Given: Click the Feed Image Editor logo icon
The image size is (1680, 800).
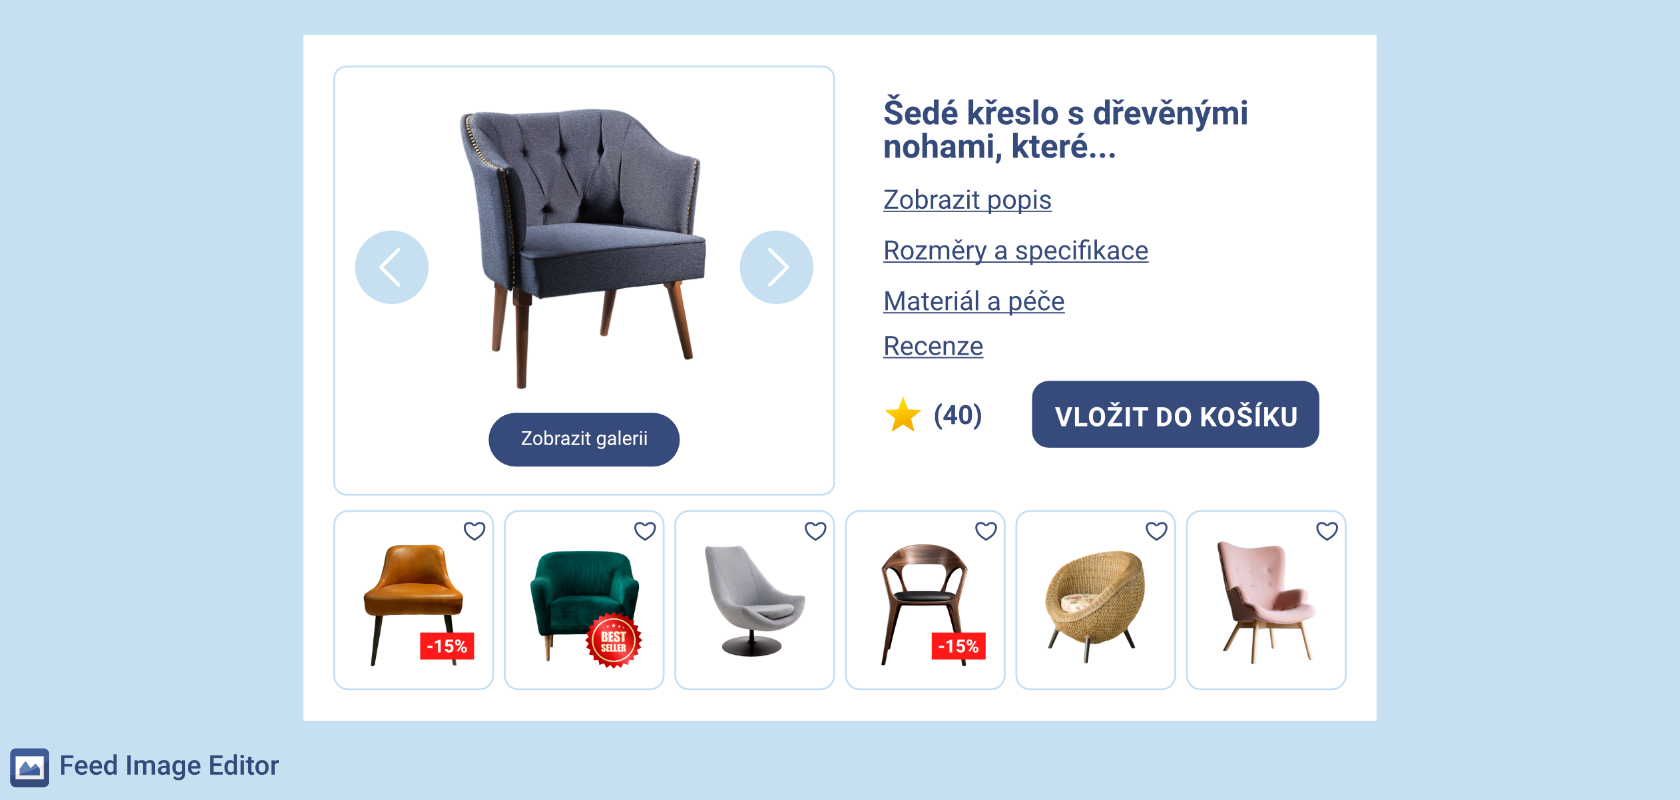Looking at the screenshot, I should click(30, 767).
